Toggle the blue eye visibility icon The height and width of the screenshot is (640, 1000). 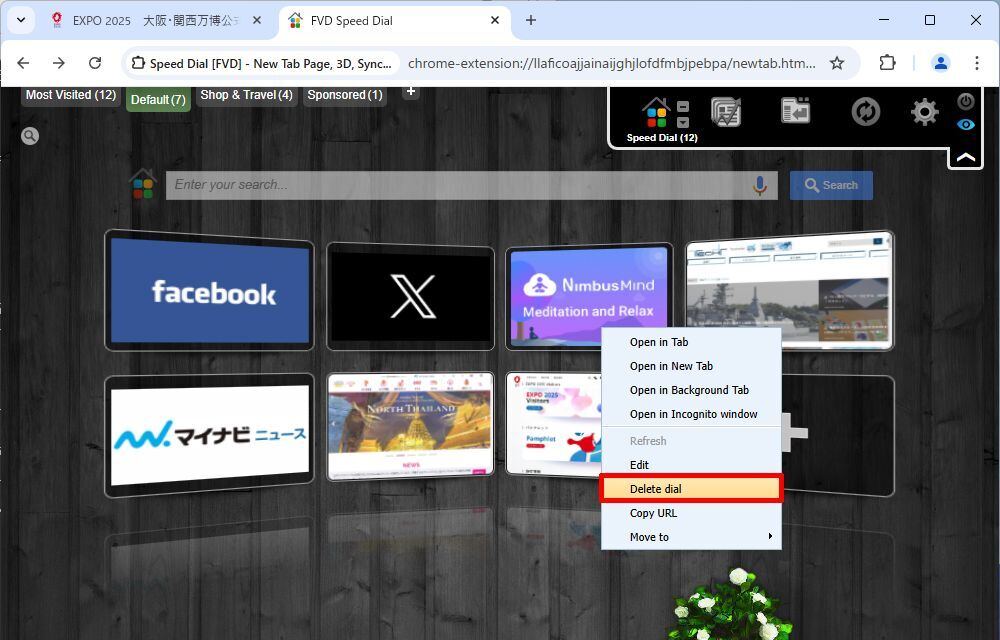click(x=966, y=124)
